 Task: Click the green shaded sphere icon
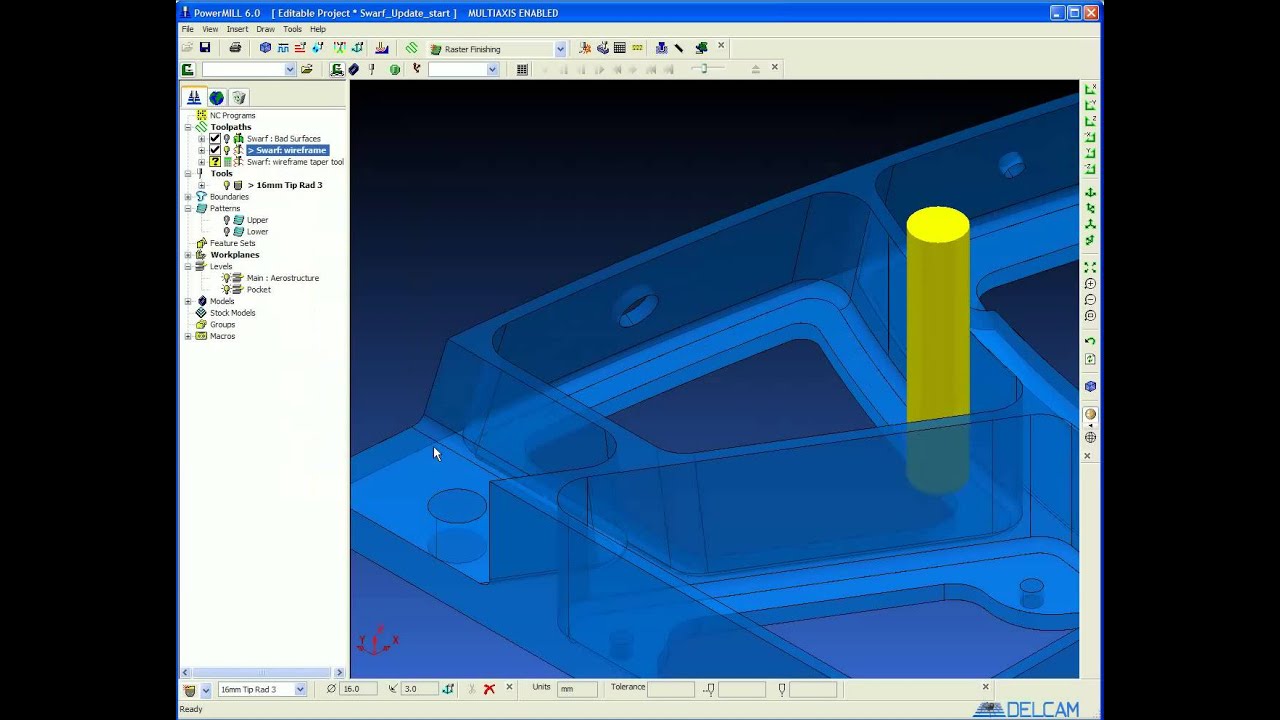[x=395, y=69]
